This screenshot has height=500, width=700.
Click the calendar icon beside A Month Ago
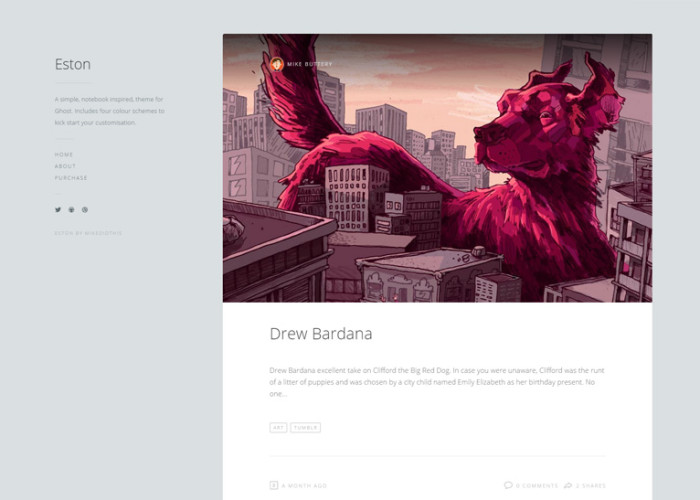coord(274,485)
